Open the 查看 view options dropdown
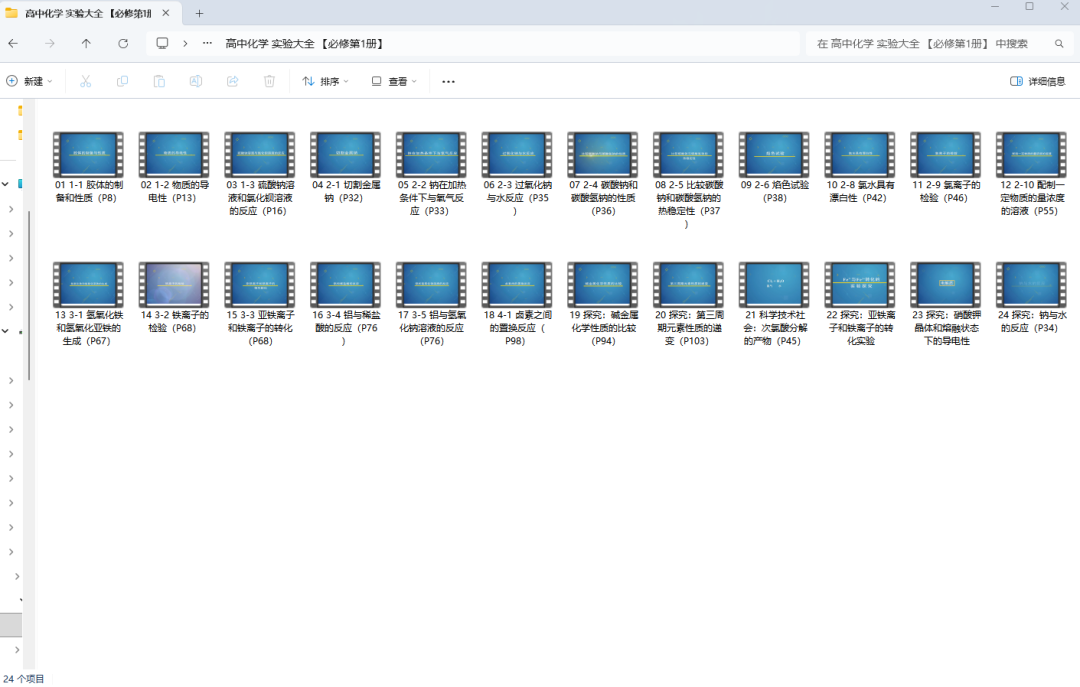This screenshot has height=687, width=1080. point(394,81)
